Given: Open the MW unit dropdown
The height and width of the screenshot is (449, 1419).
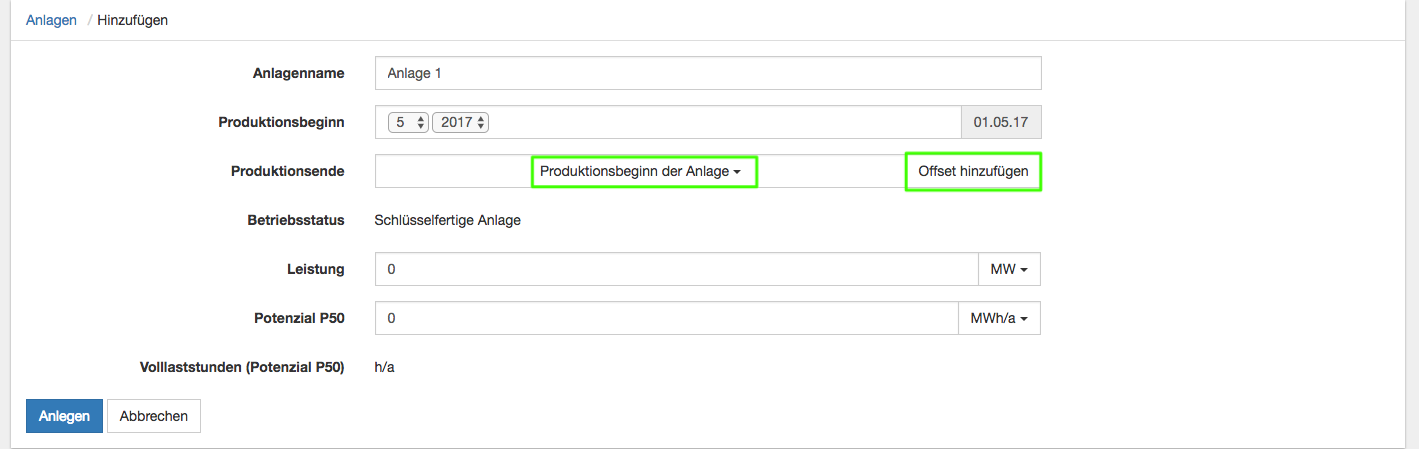Looking at the screenshot, I should coord(1009,269).
